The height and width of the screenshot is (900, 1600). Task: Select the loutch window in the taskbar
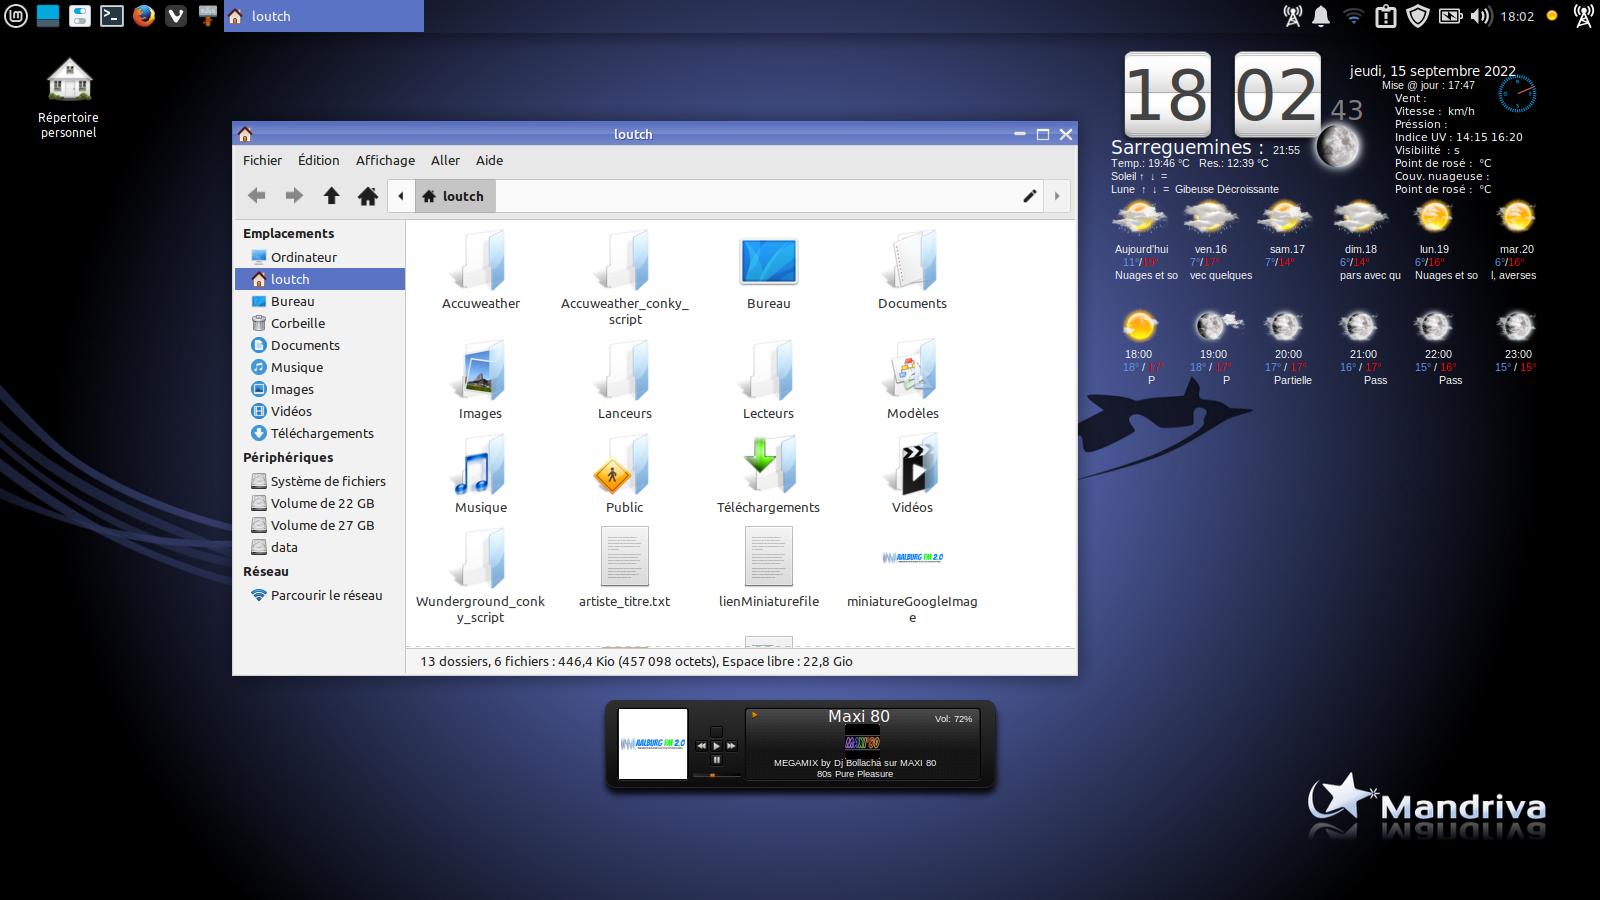[324, 16]
